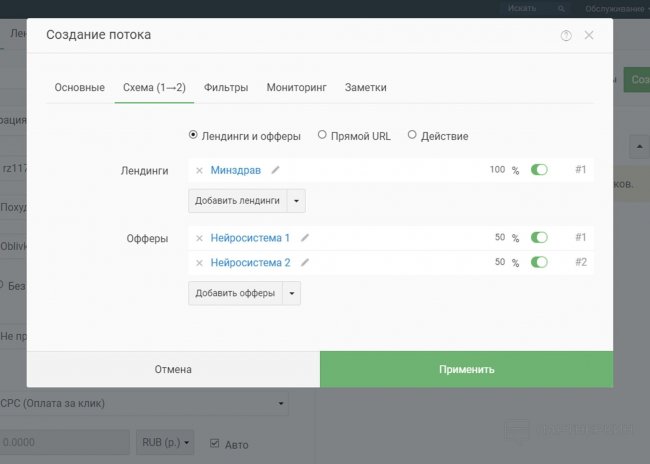
Task: Disable the Минздрав landing toggle
Action: 540,170
